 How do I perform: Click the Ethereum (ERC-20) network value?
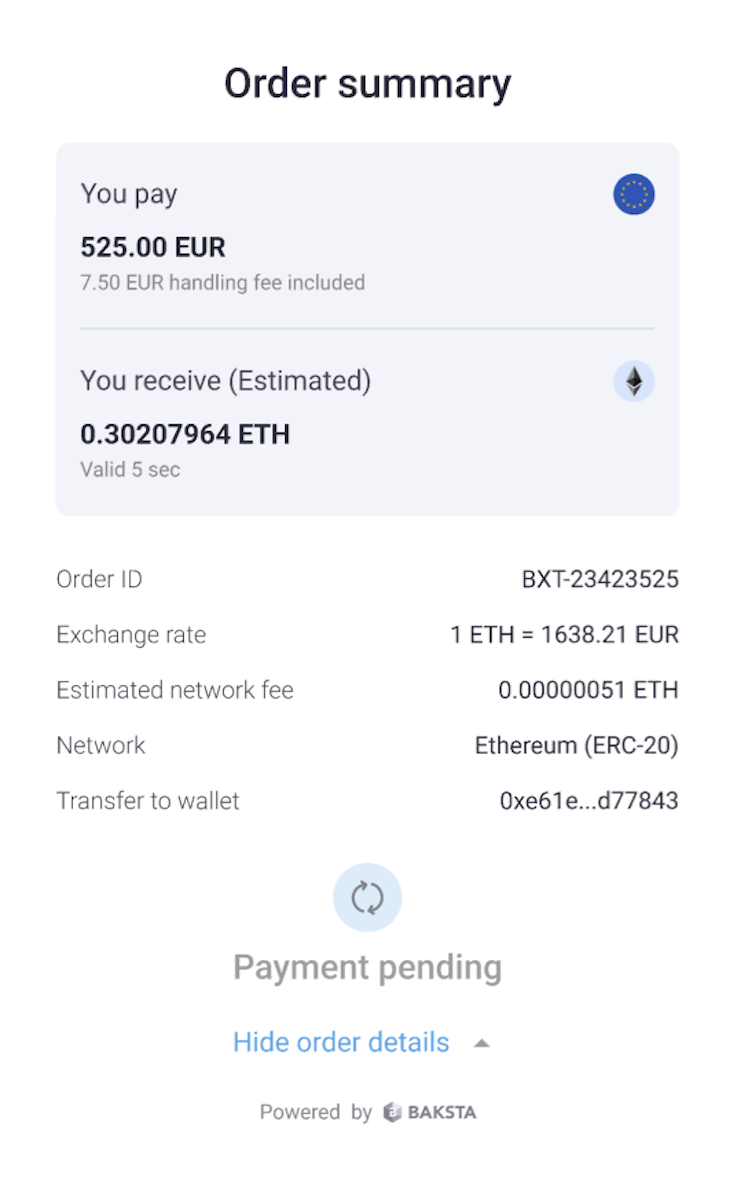tap(576, 745)
